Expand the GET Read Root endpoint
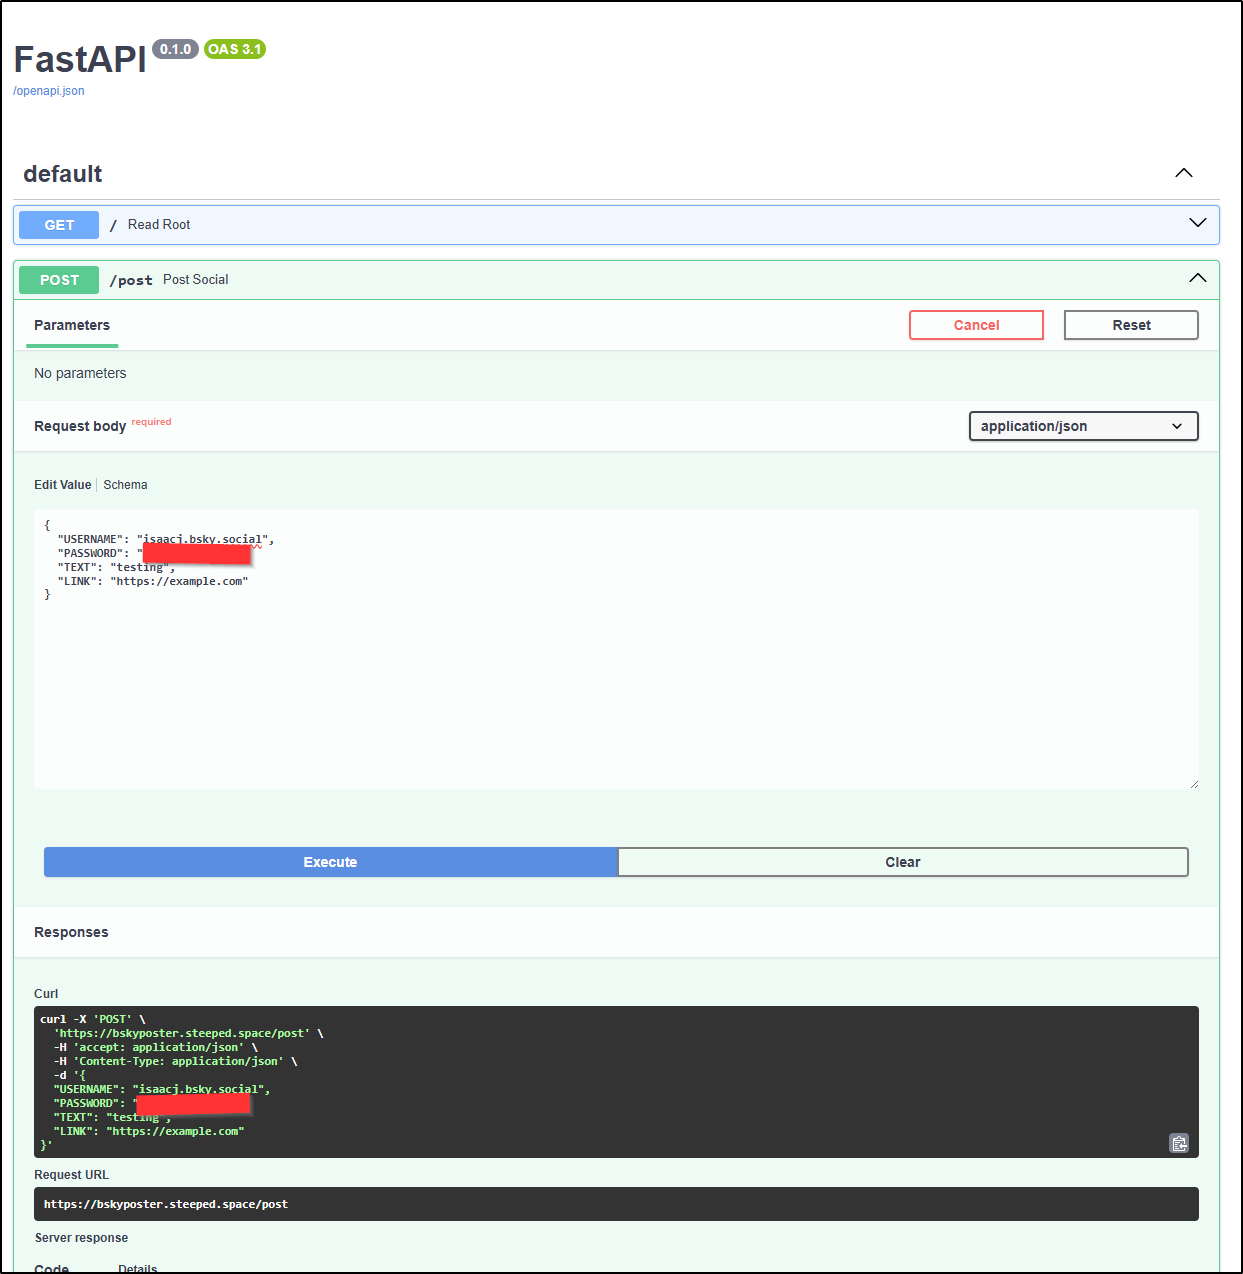 point(1197,223)
